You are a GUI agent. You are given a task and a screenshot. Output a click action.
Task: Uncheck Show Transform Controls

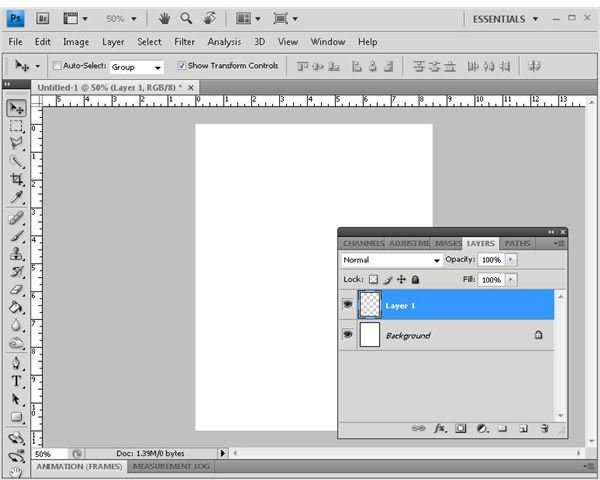pos(182,65)
